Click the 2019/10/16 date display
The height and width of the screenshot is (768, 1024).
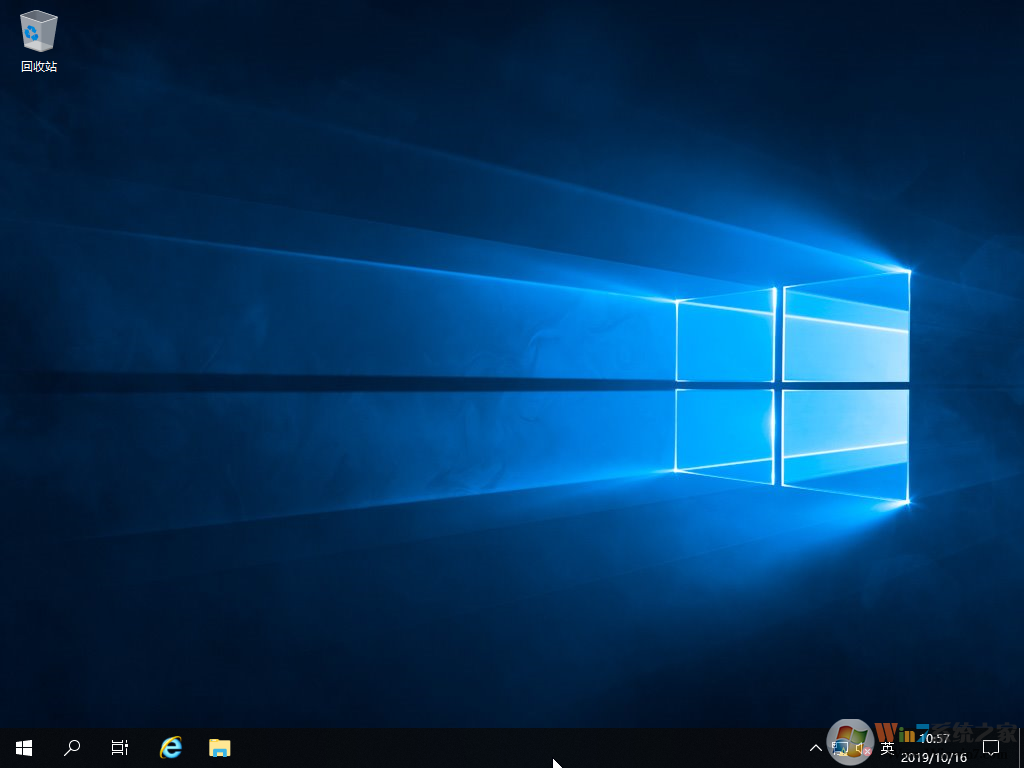(934, 756)
